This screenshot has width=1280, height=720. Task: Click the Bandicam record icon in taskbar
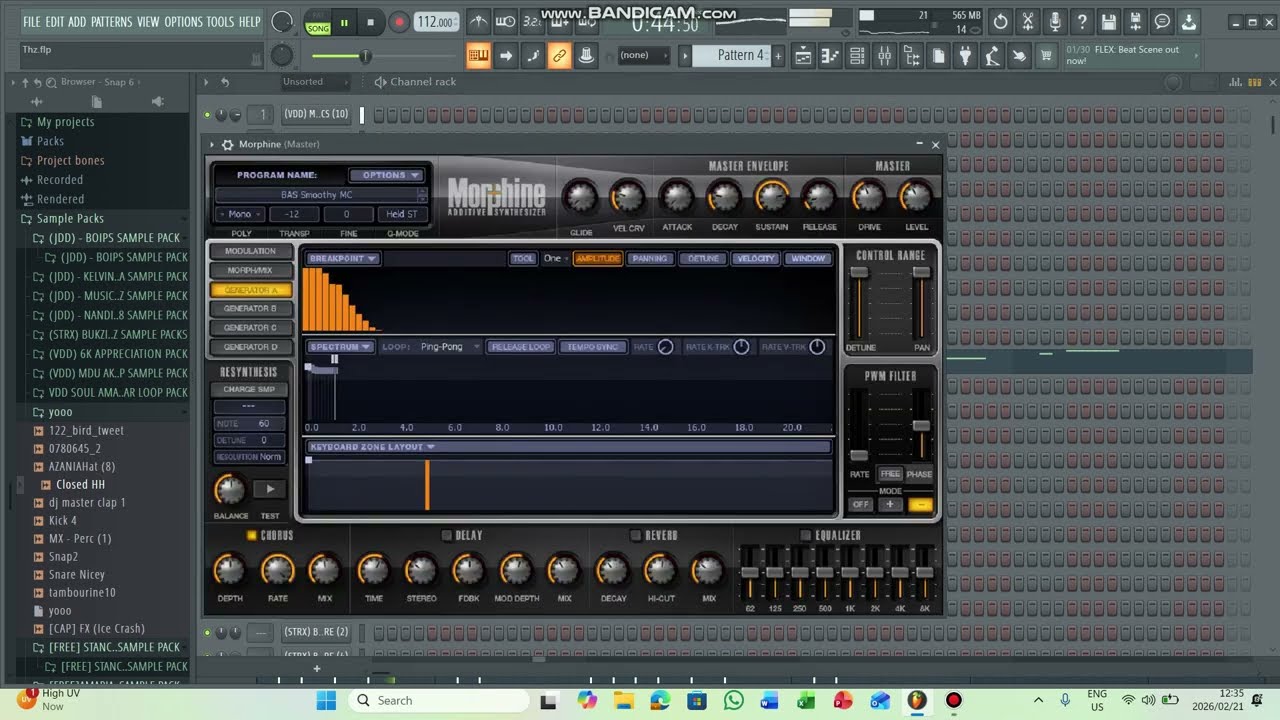tap(954, 700)
